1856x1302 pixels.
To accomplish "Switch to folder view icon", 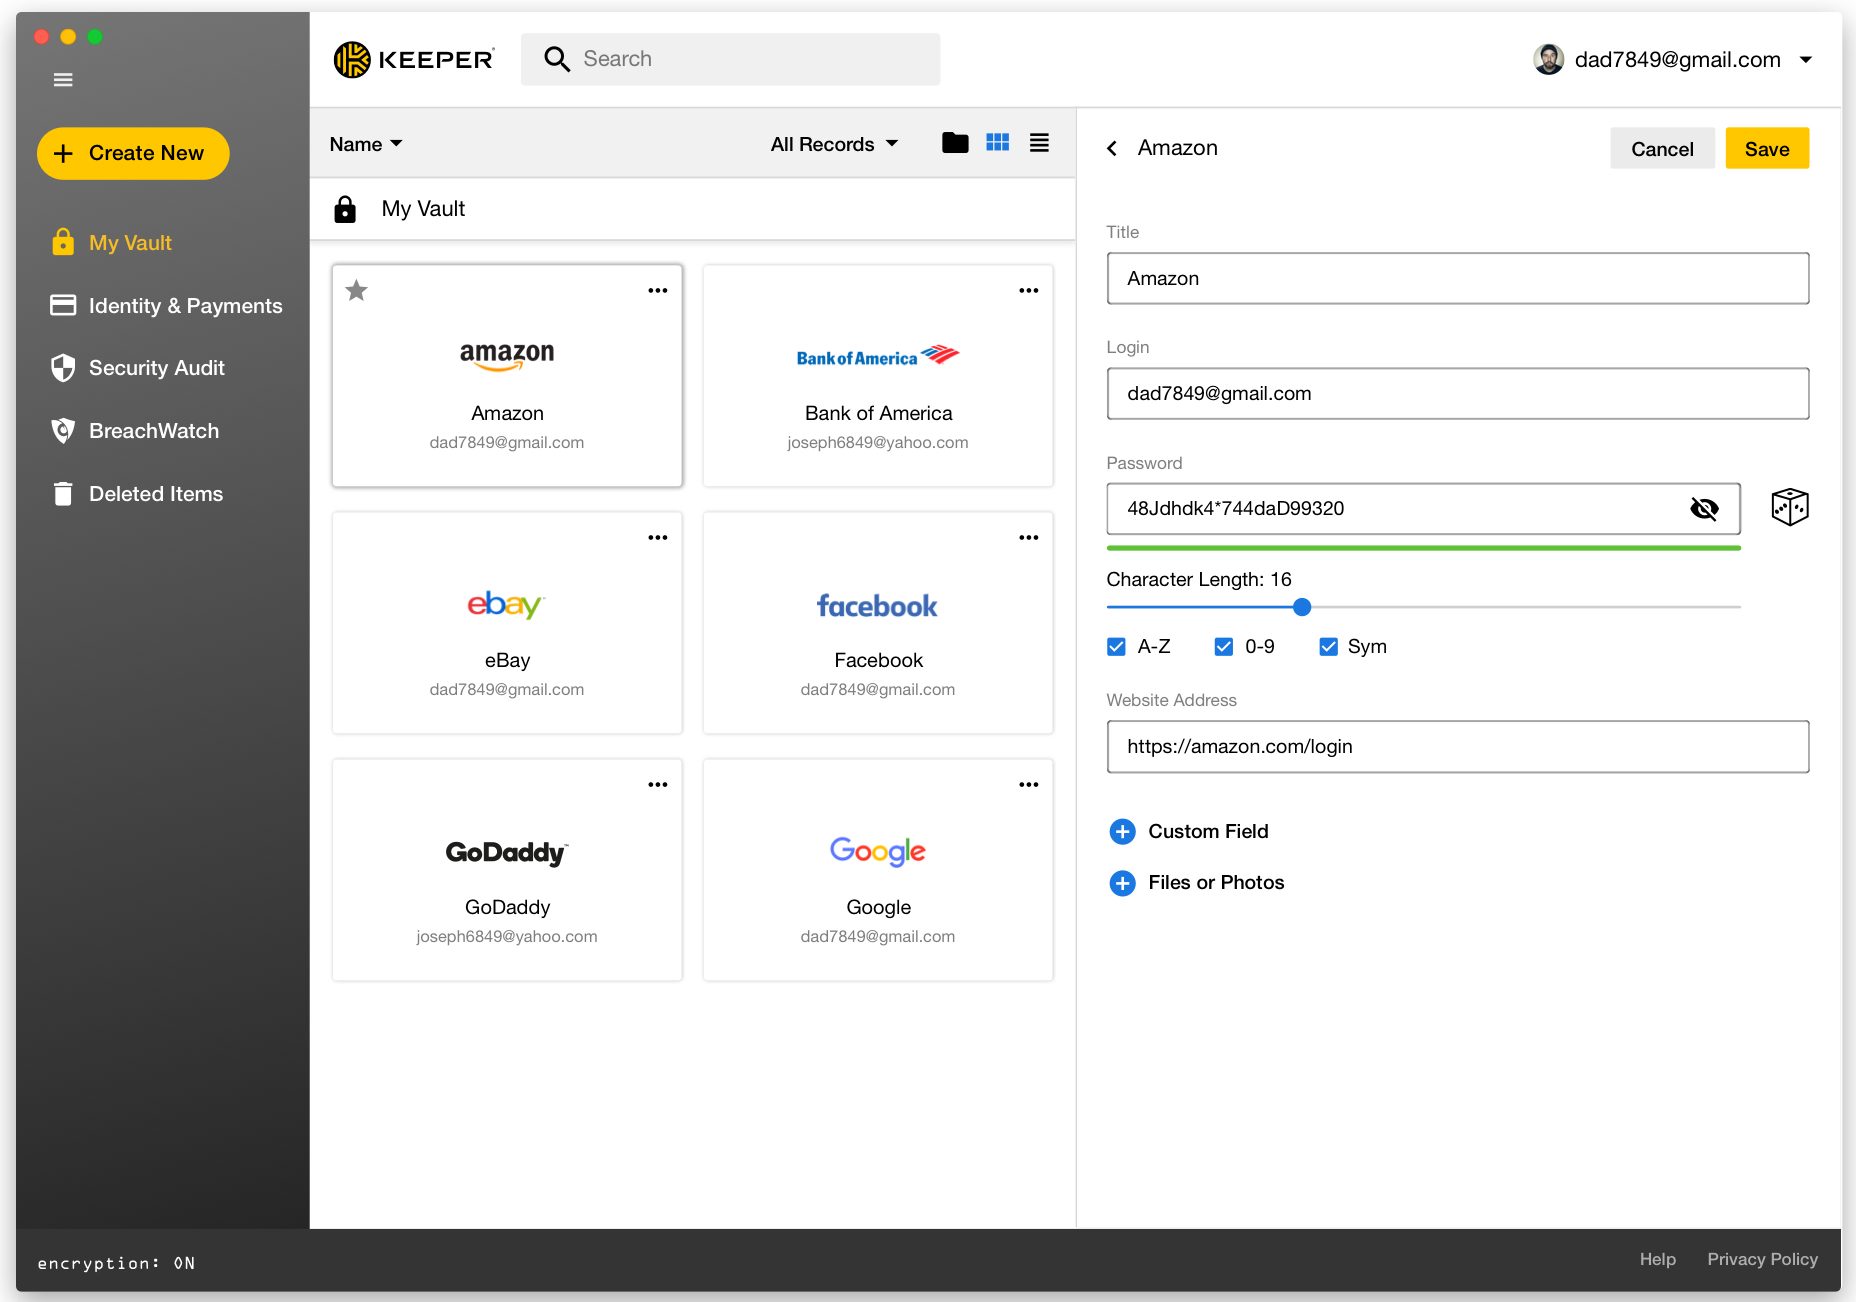I will tap(955, 143).
